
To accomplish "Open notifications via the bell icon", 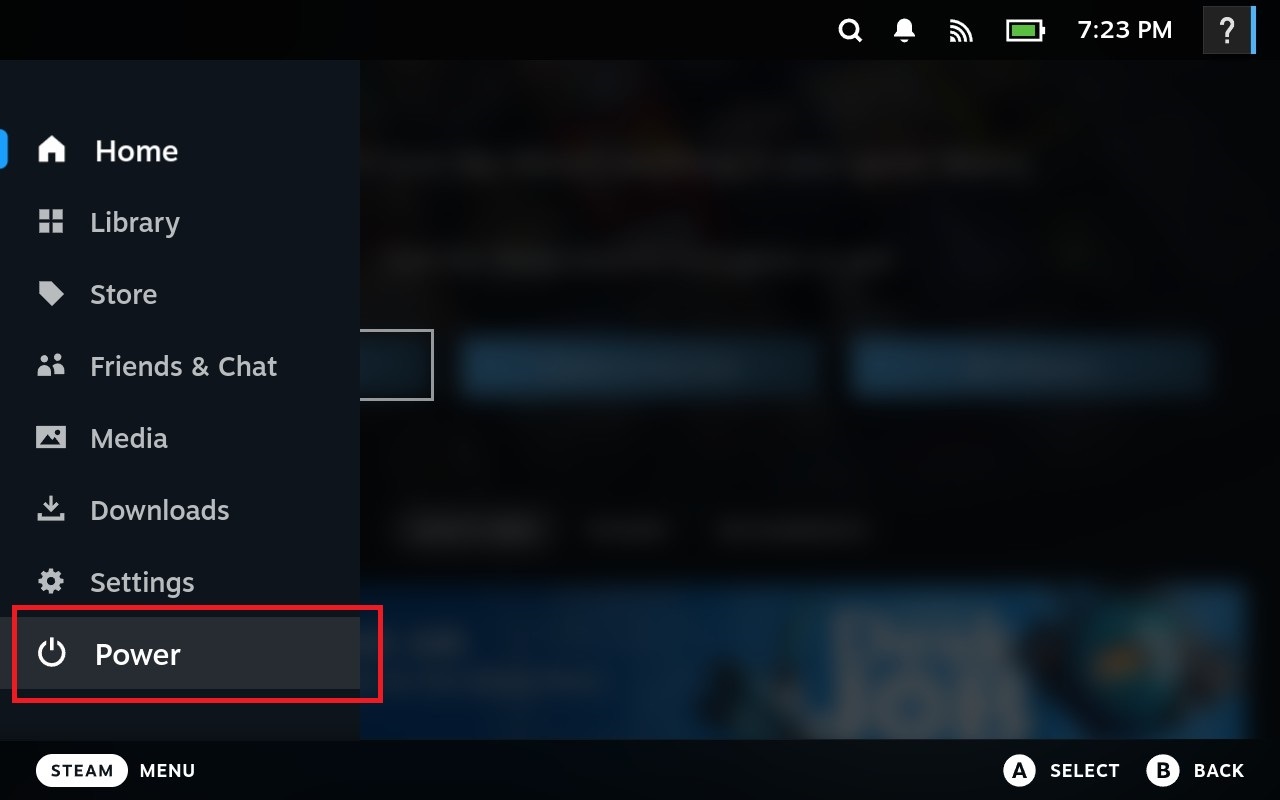I will pos(905,31).
